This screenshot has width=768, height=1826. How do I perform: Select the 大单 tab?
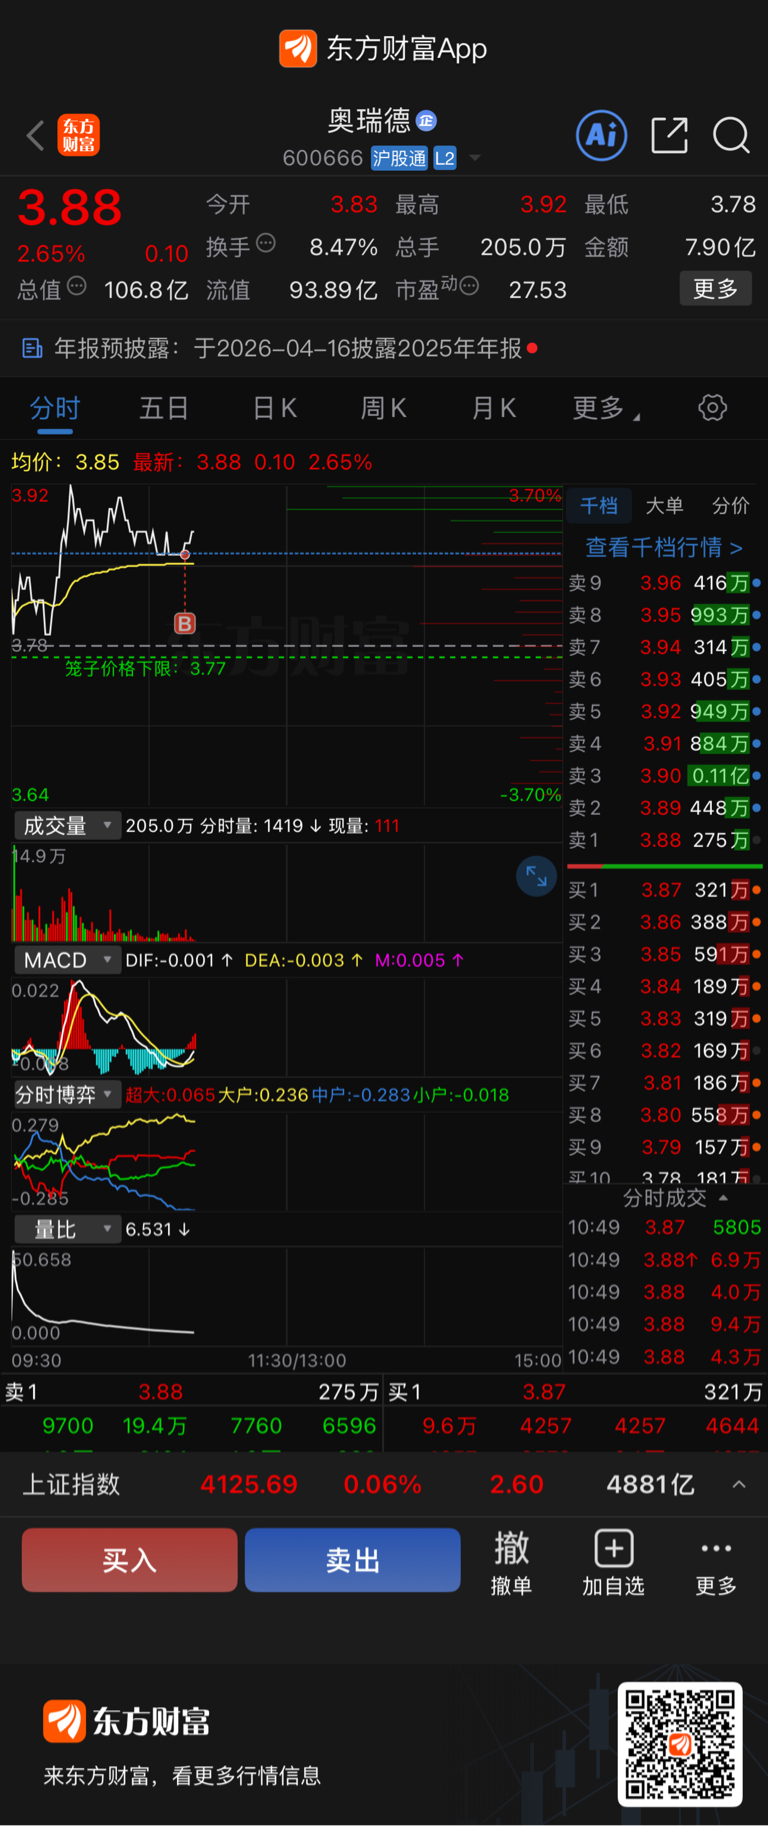point(665,506)
